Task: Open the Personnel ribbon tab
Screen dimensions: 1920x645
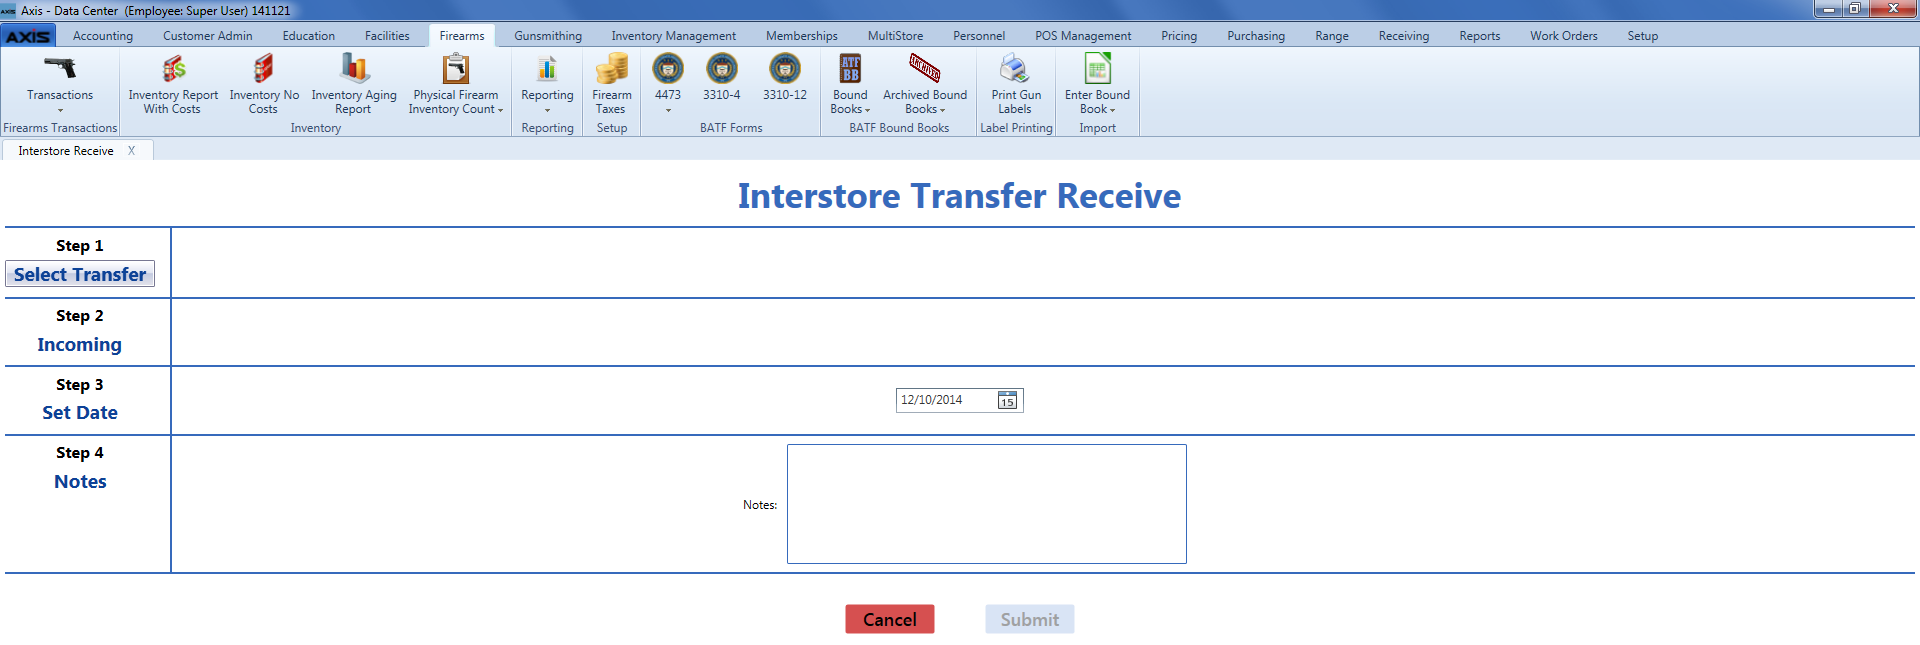Action: [979, 36]
